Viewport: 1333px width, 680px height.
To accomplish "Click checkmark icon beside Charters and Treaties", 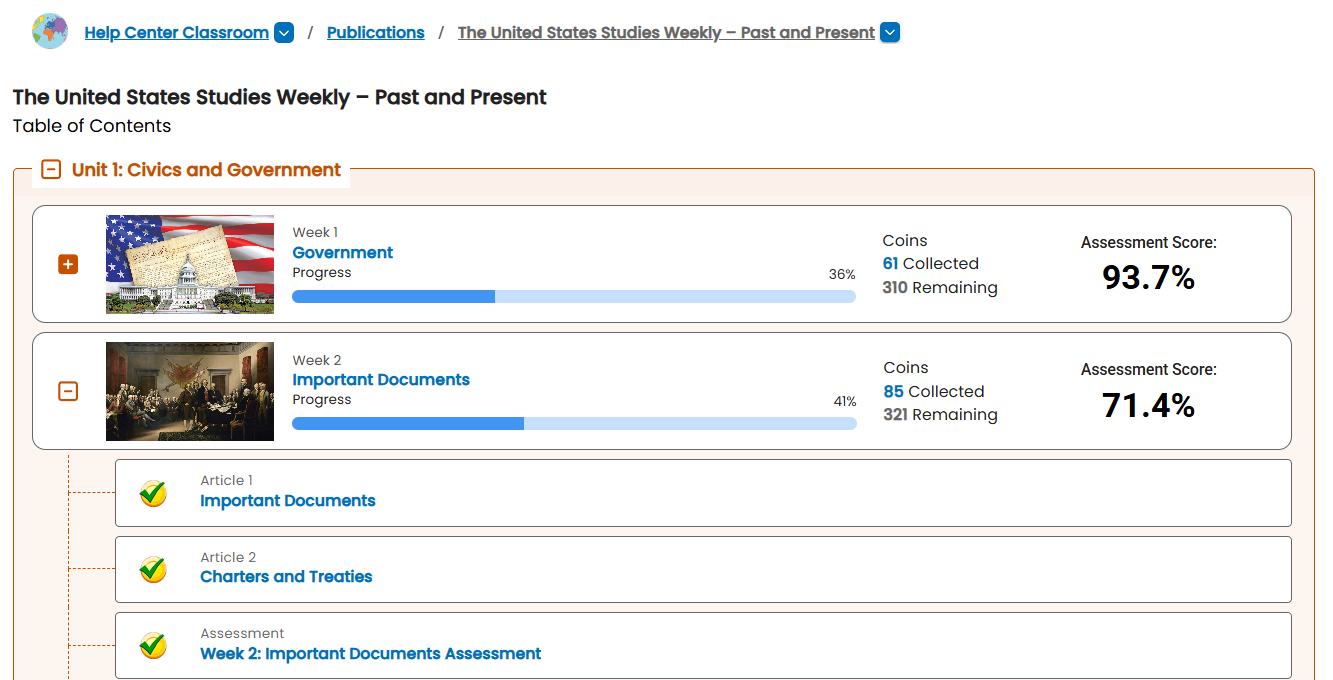I will [153, 569].
